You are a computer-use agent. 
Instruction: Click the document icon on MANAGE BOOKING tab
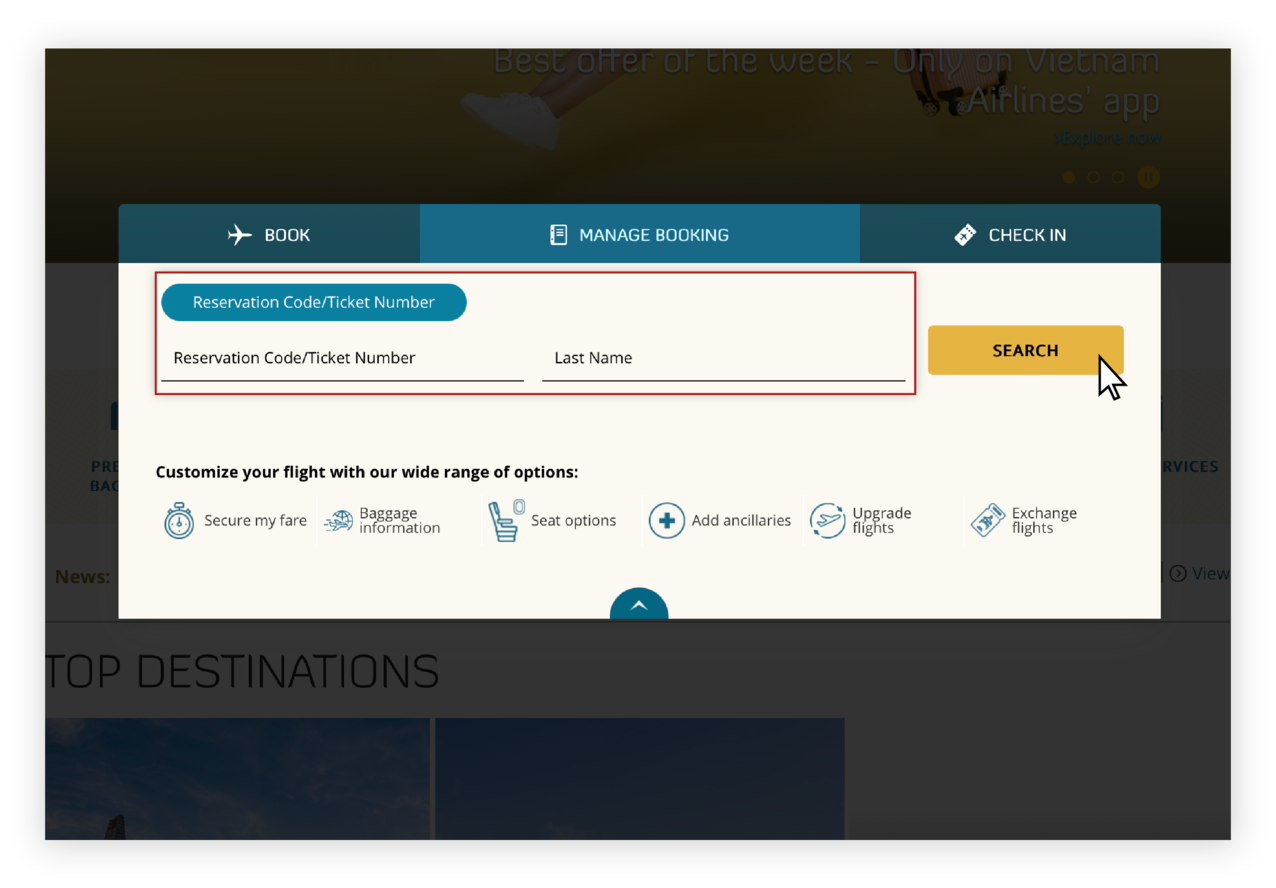[558, 234]
